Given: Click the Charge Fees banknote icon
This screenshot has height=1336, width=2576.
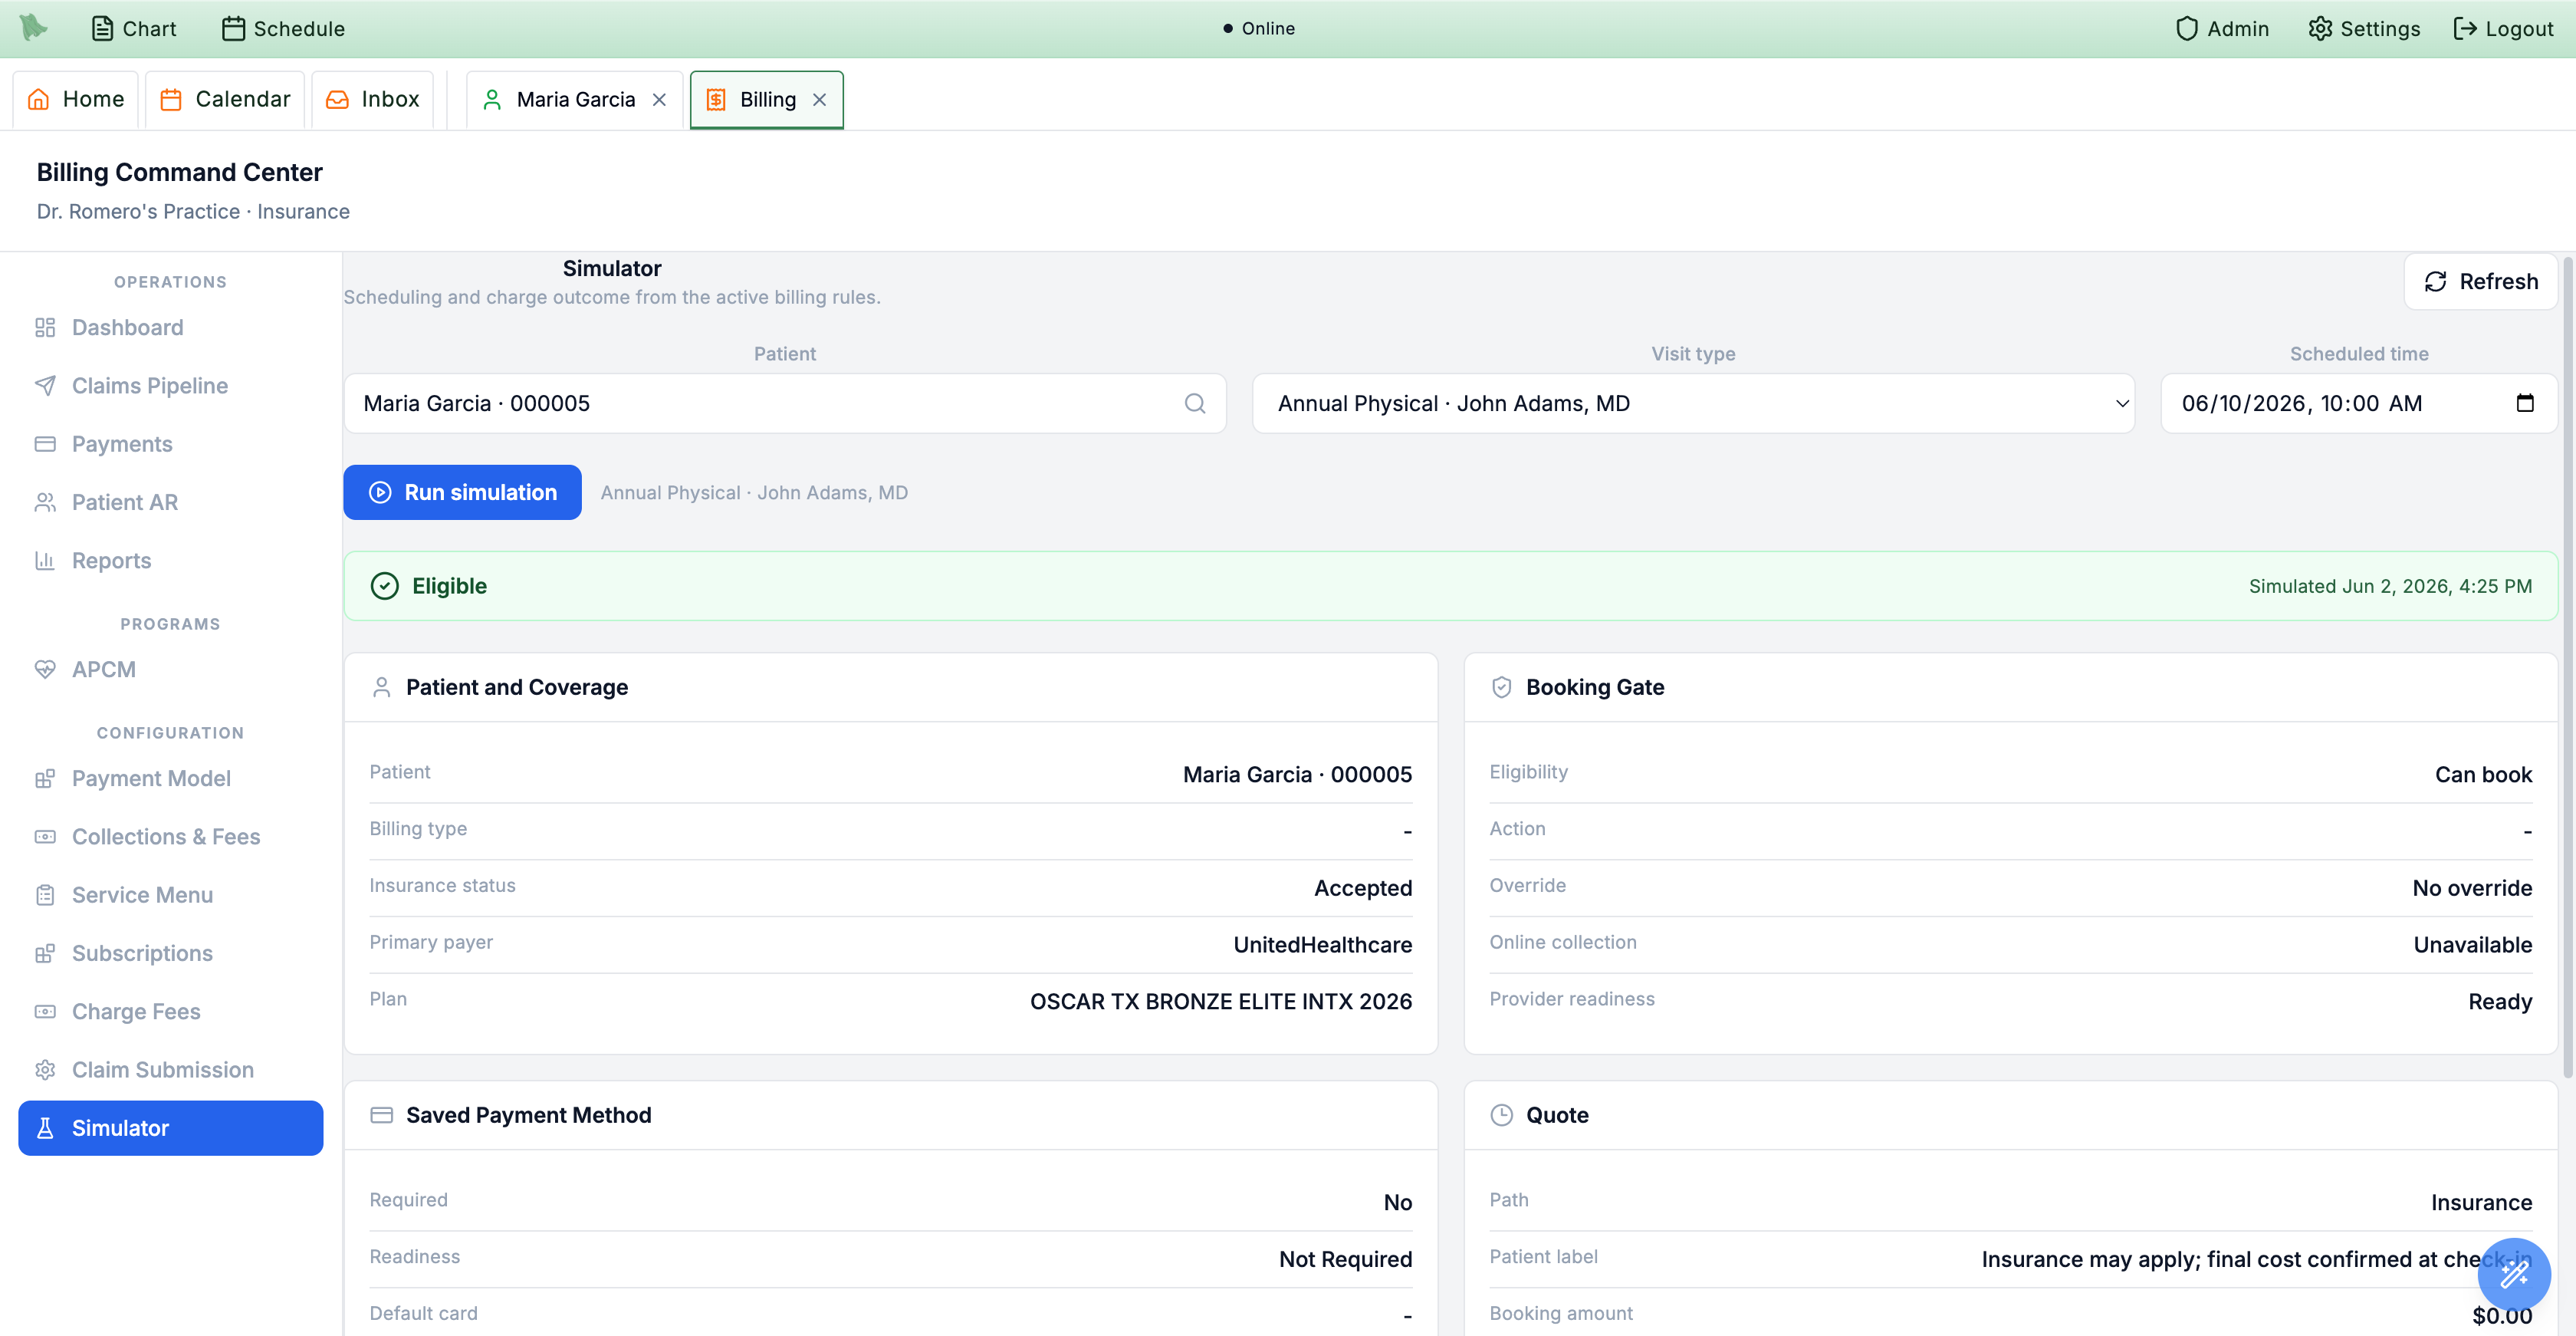Looking at the screenshot, I should [45, 1011].
